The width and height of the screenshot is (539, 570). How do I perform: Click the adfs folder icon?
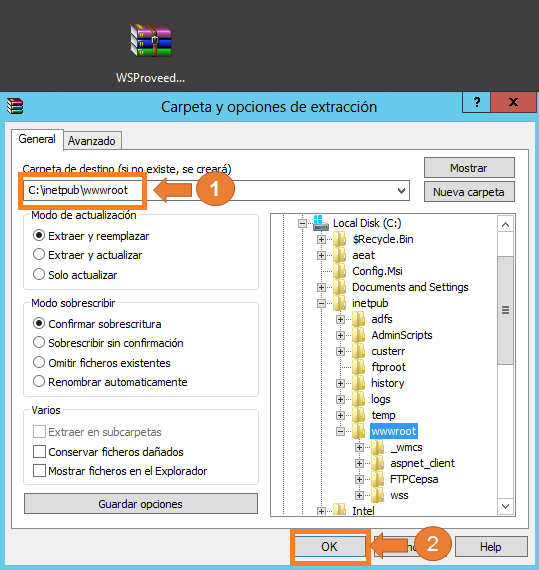tap(358, 319)
